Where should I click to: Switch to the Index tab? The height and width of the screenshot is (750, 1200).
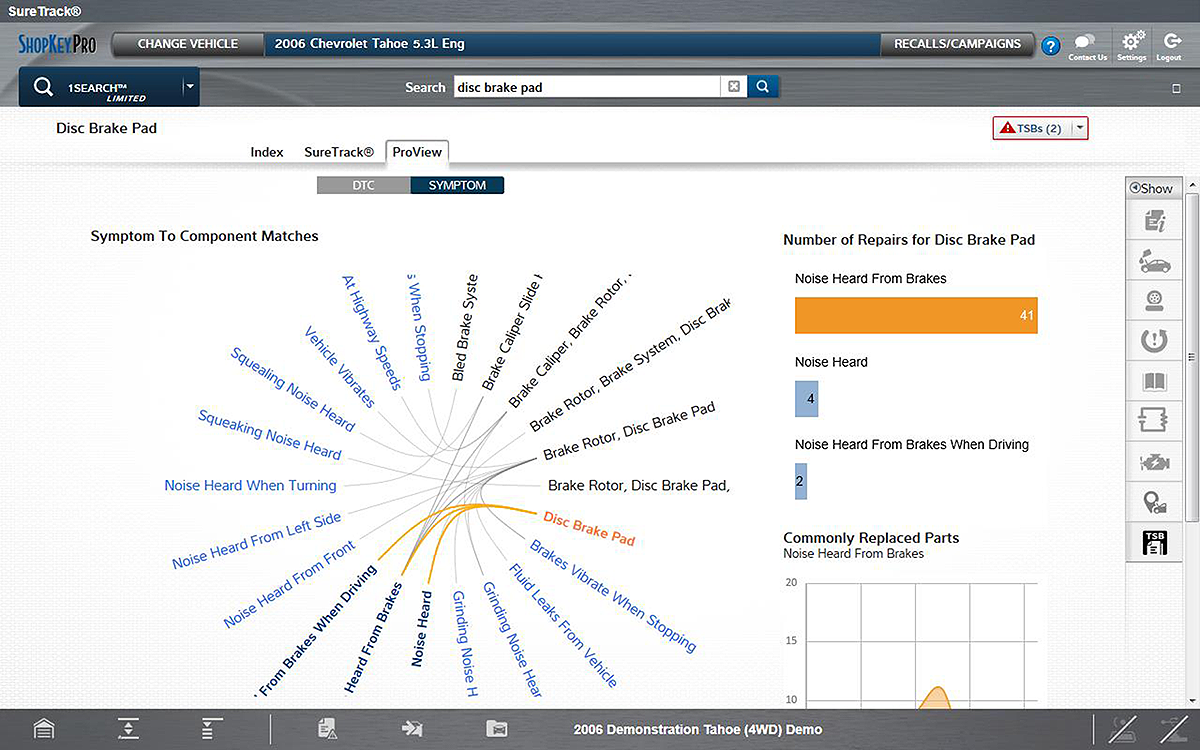pyautogui.click(x=267, y=152)
